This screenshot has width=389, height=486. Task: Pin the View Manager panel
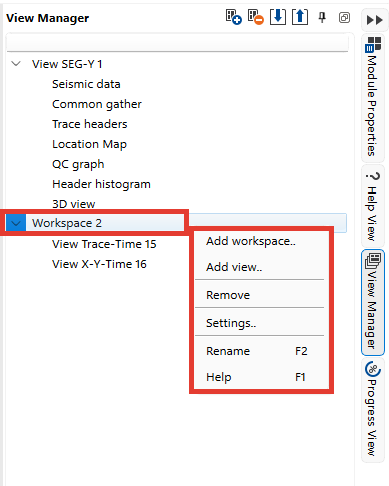click(x=322, y=17)
